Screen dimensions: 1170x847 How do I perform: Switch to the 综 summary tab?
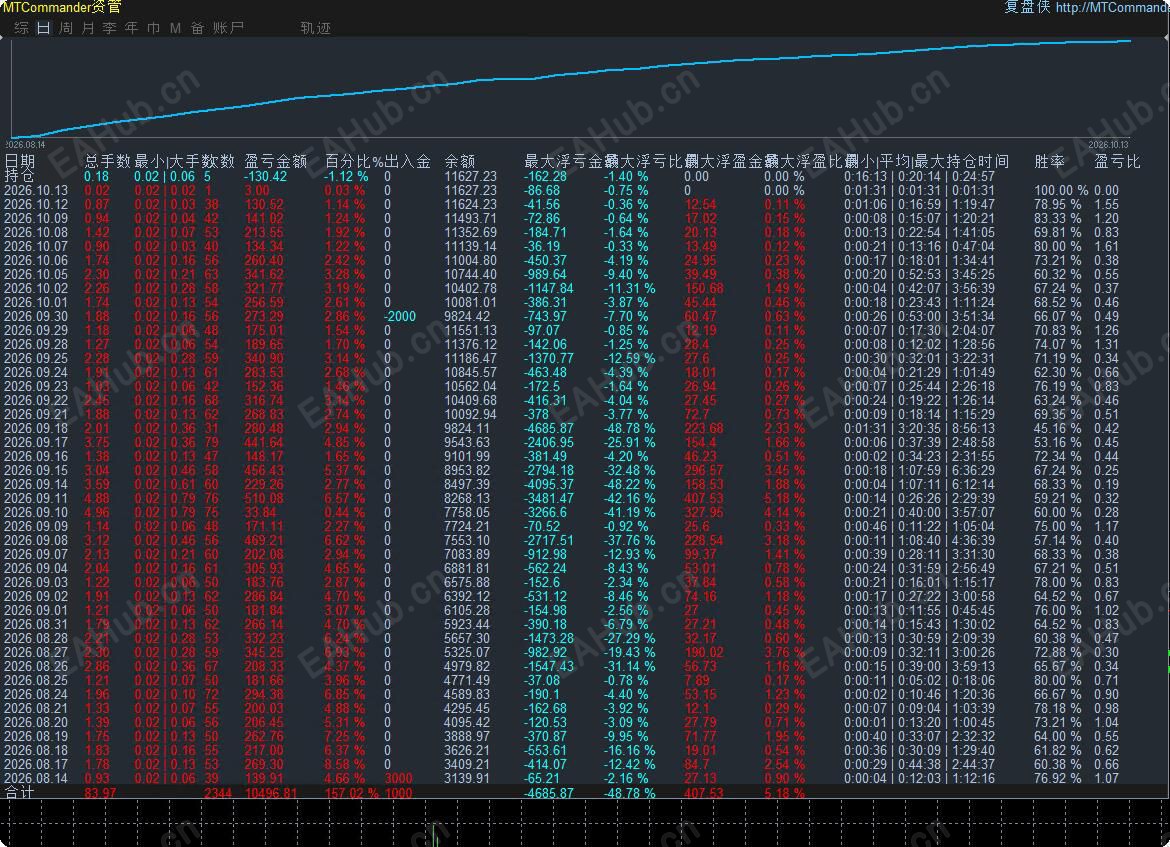point(22,28)
